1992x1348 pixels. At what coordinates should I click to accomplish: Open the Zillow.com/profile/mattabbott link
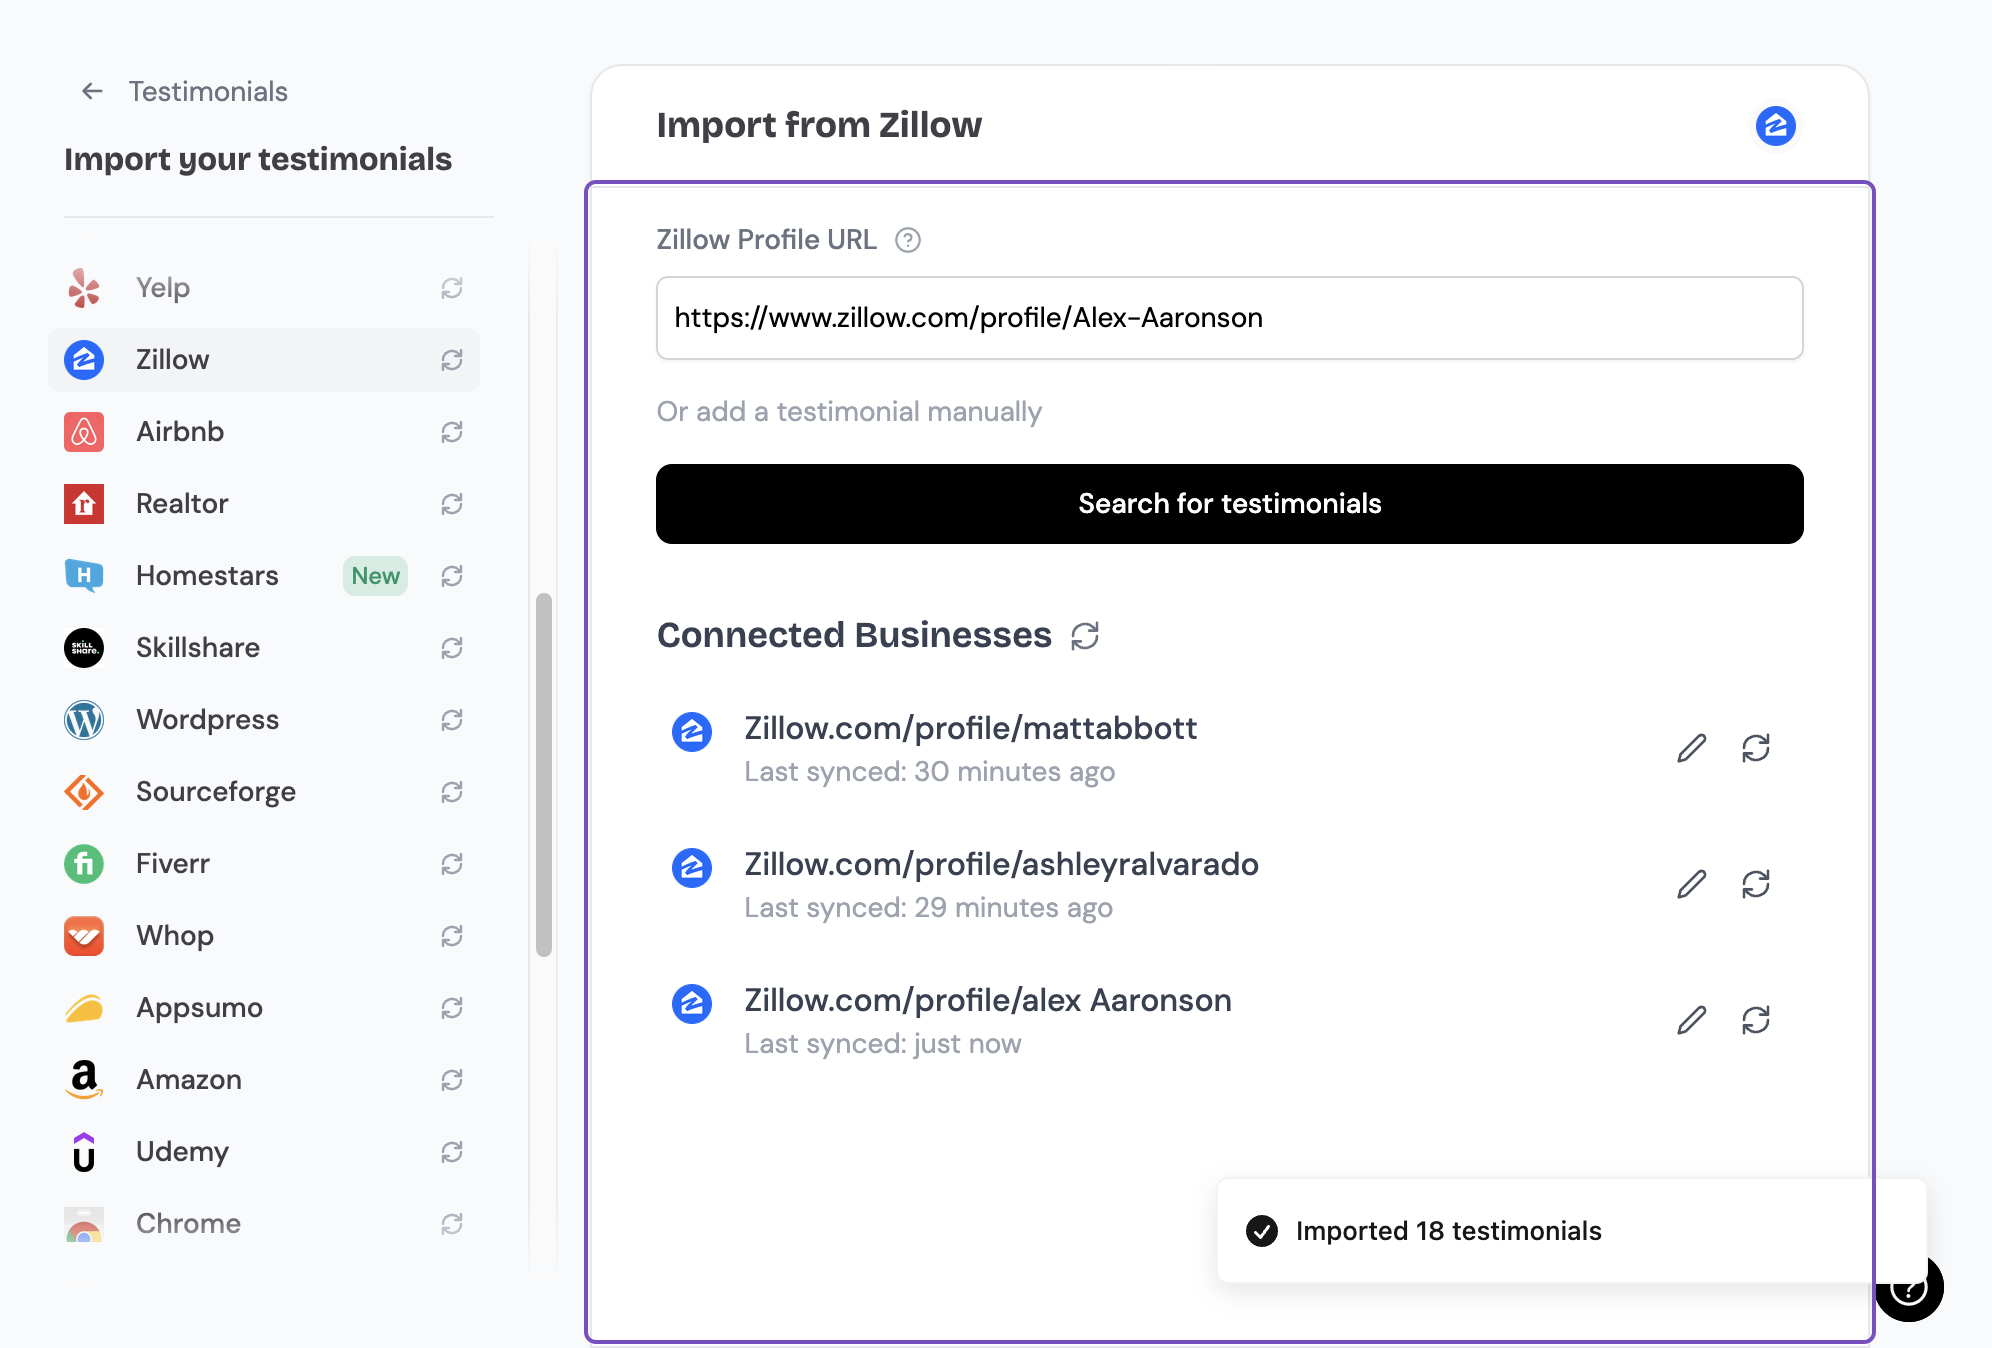[x=970, y=728]
